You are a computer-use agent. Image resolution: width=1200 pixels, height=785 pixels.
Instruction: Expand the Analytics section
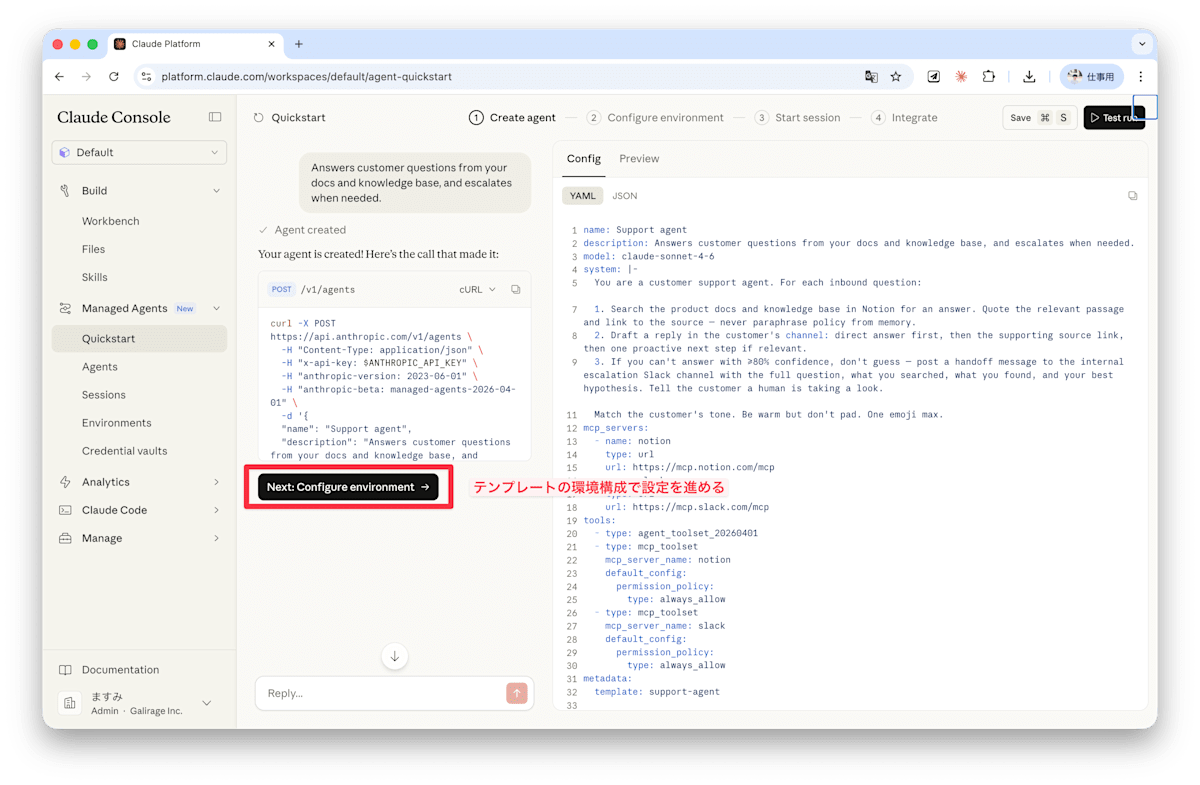coord(217,482)
